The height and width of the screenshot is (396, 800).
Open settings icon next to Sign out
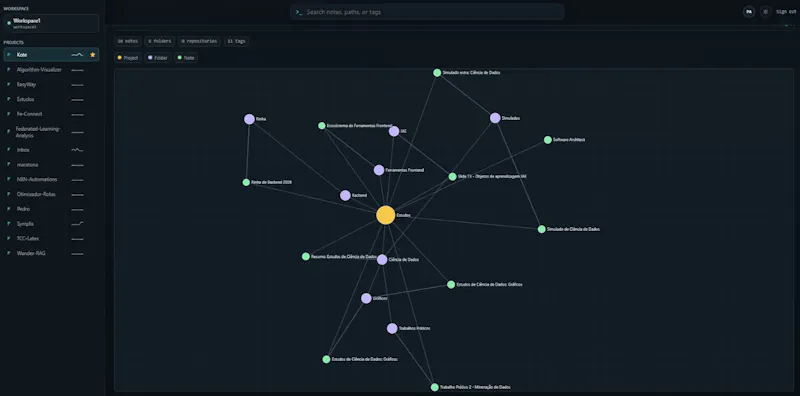[765, 12]
